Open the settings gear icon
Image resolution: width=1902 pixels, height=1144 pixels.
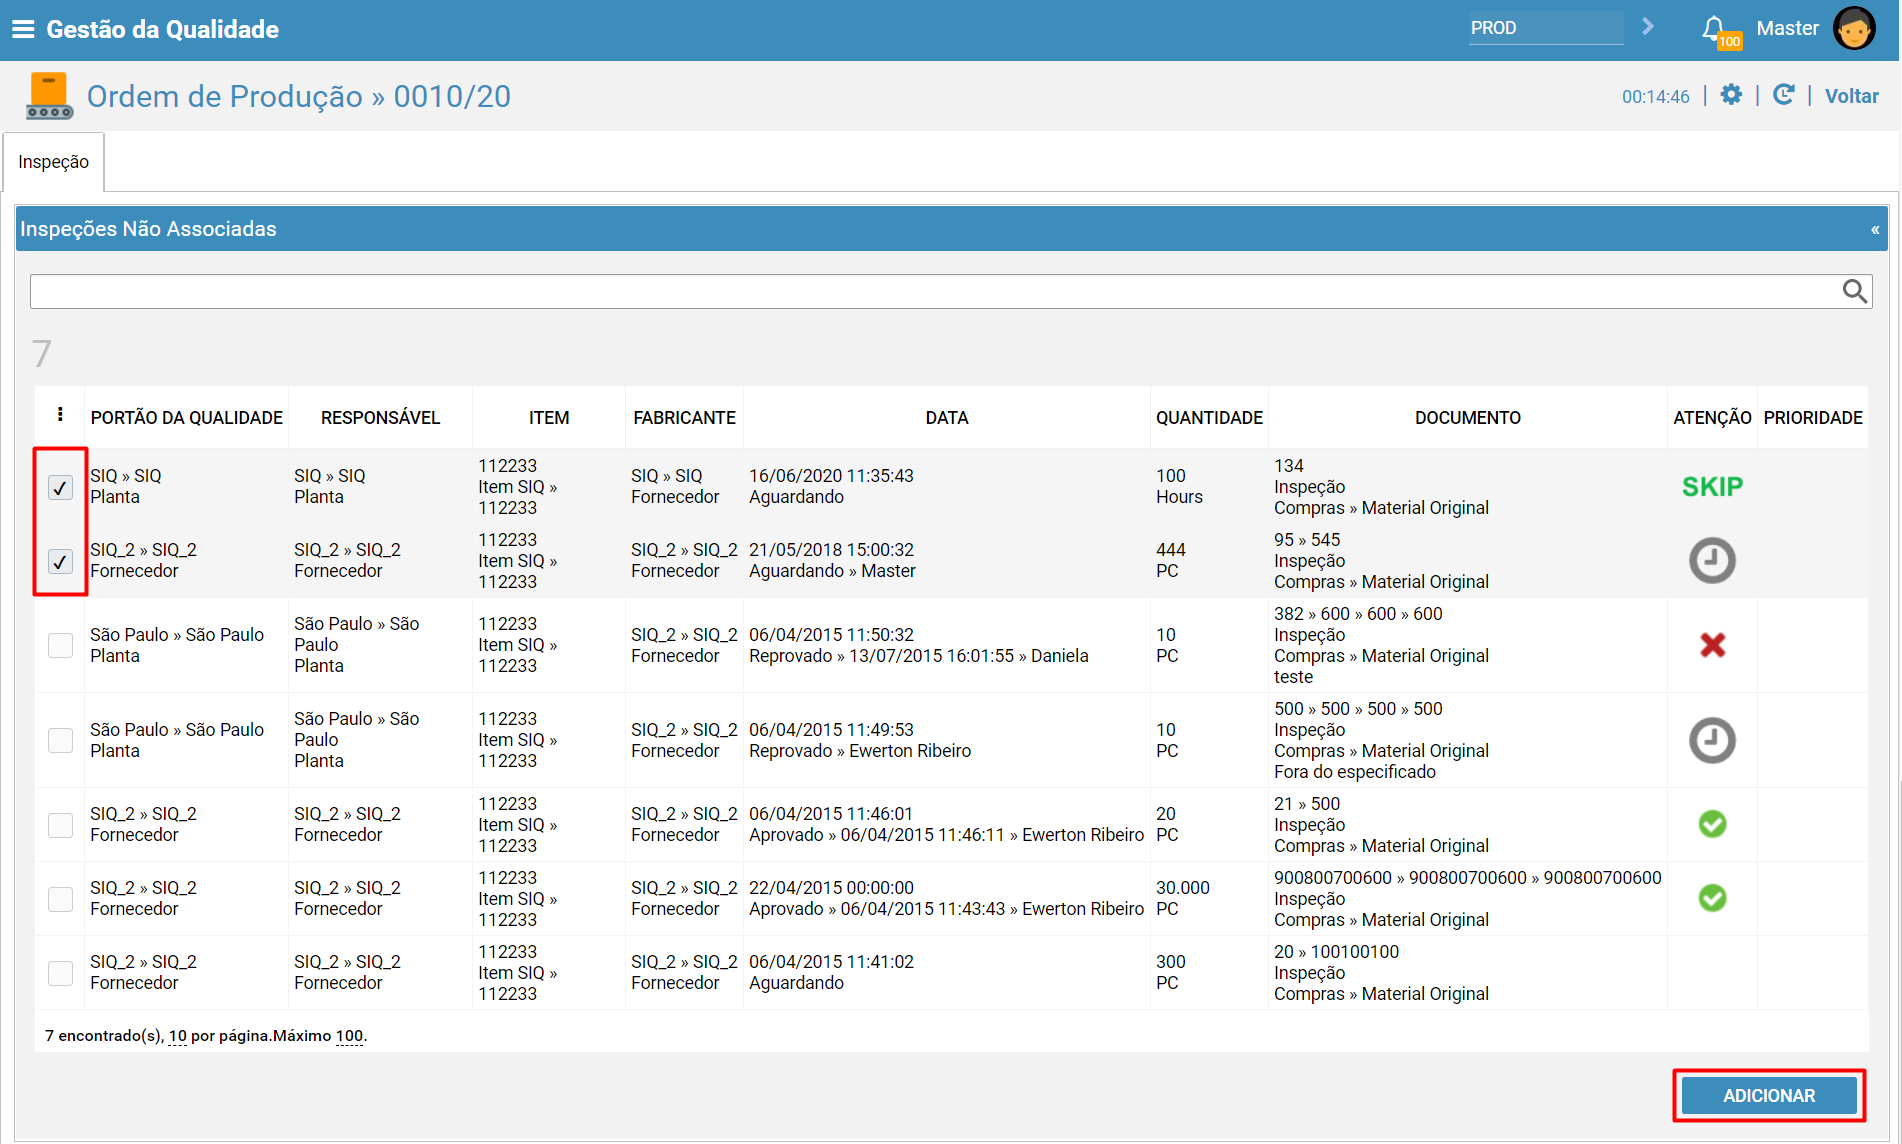click(x=1731, y=95)
